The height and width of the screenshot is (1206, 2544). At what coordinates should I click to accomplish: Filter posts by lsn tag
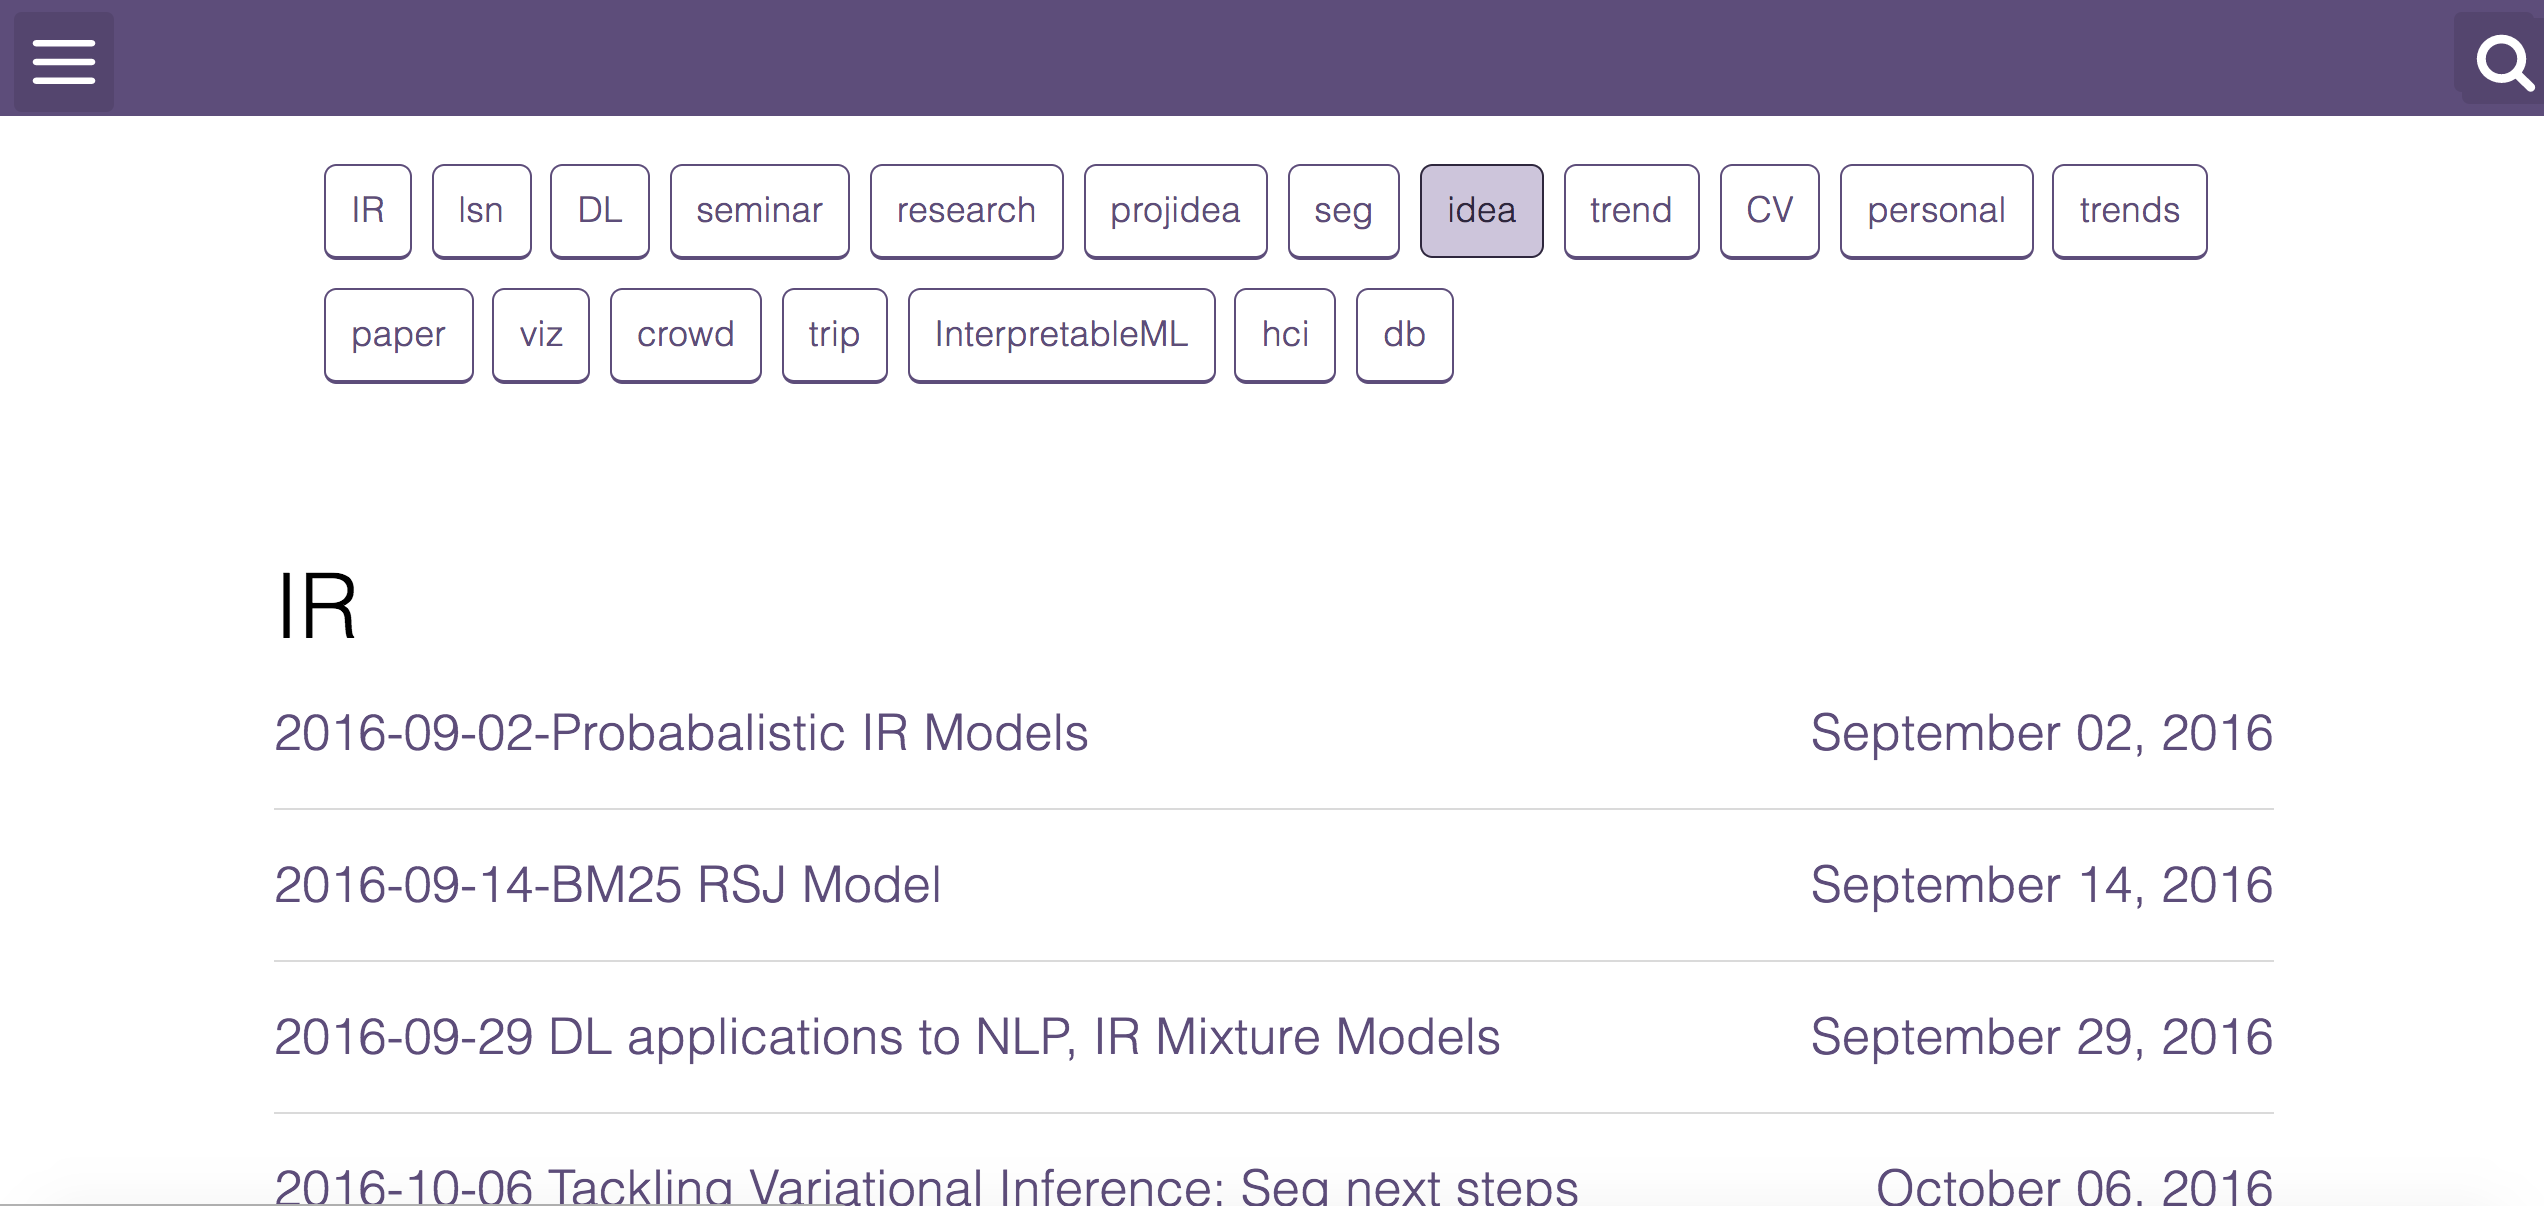[x=481, y=211]
